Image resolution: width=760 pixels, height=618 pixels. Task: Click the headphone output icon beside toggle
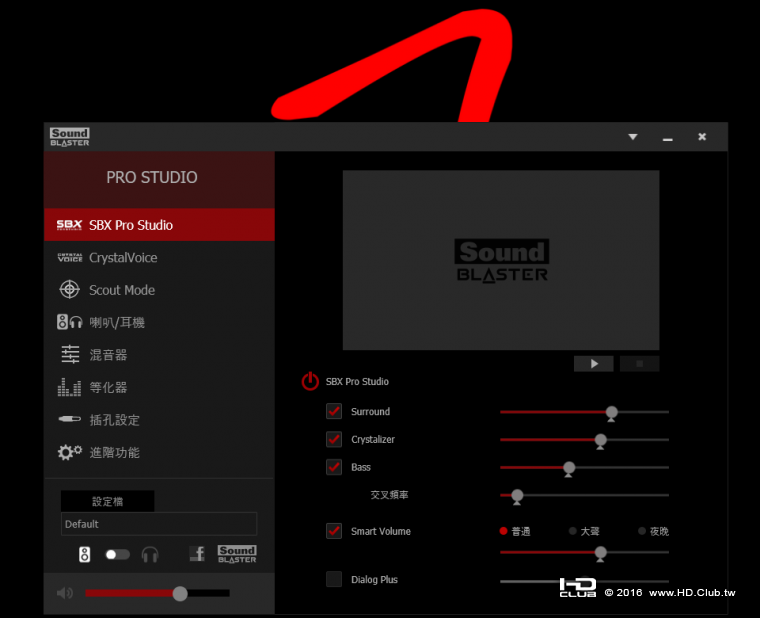point(150,554)
